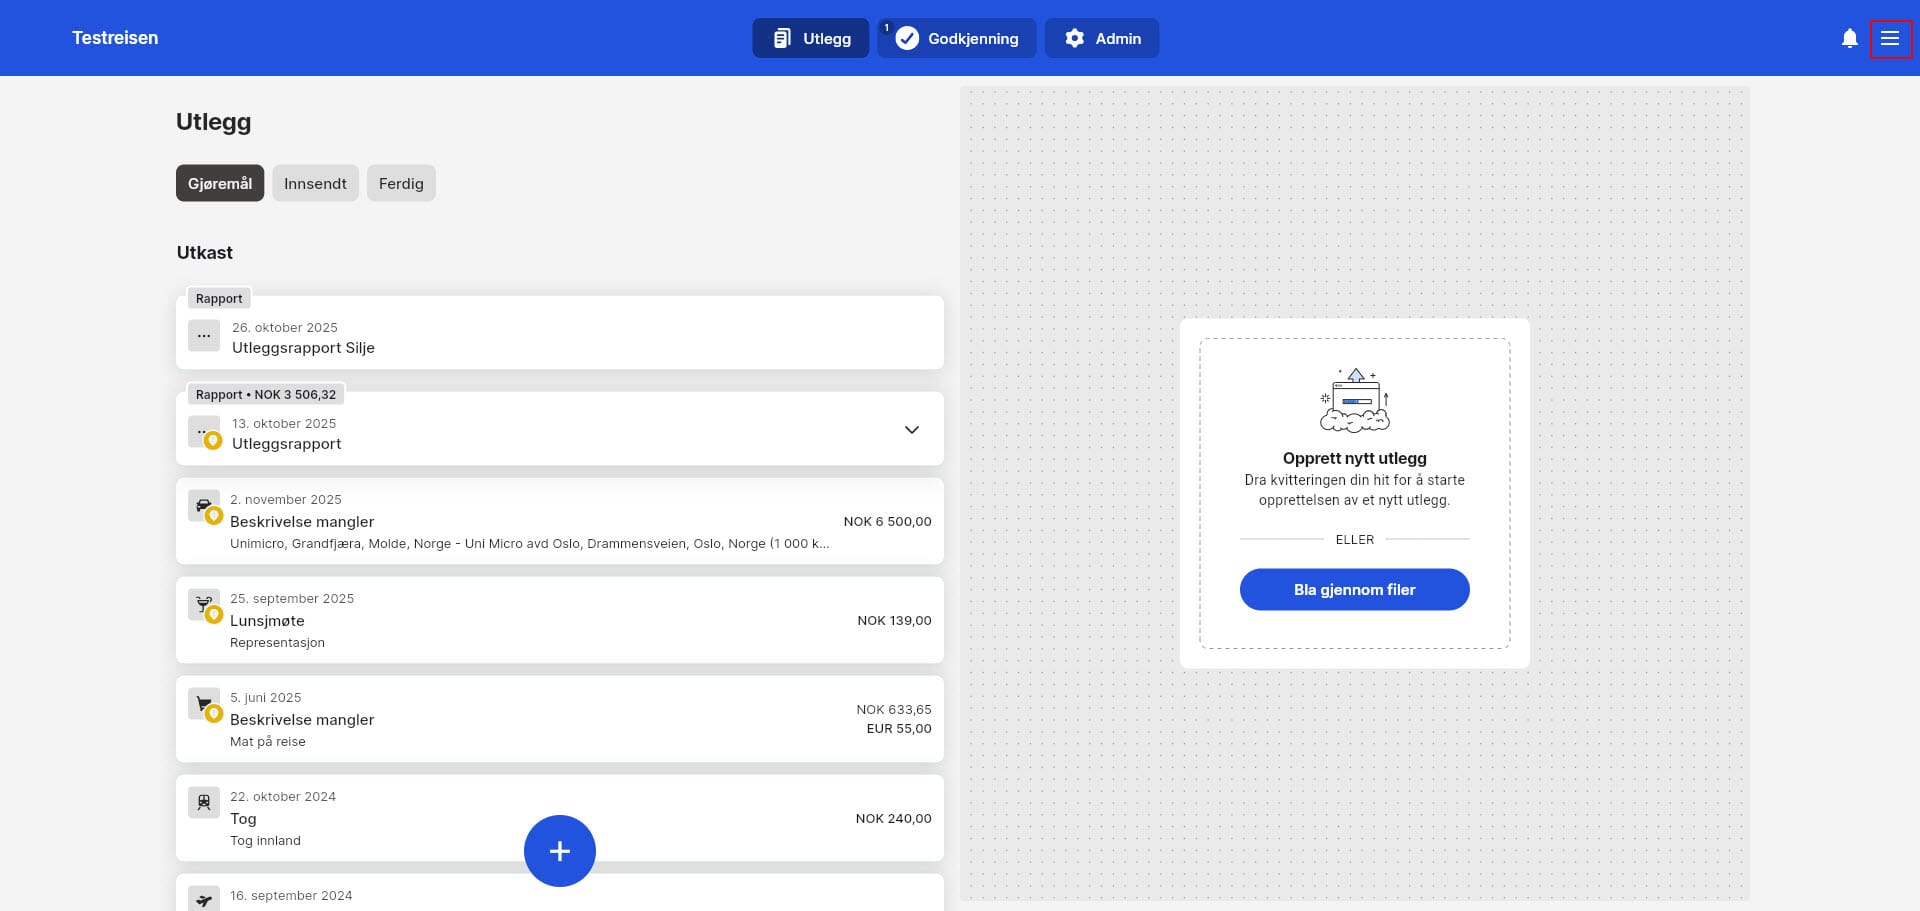Open the Admin section

(x=1102, y=39)
